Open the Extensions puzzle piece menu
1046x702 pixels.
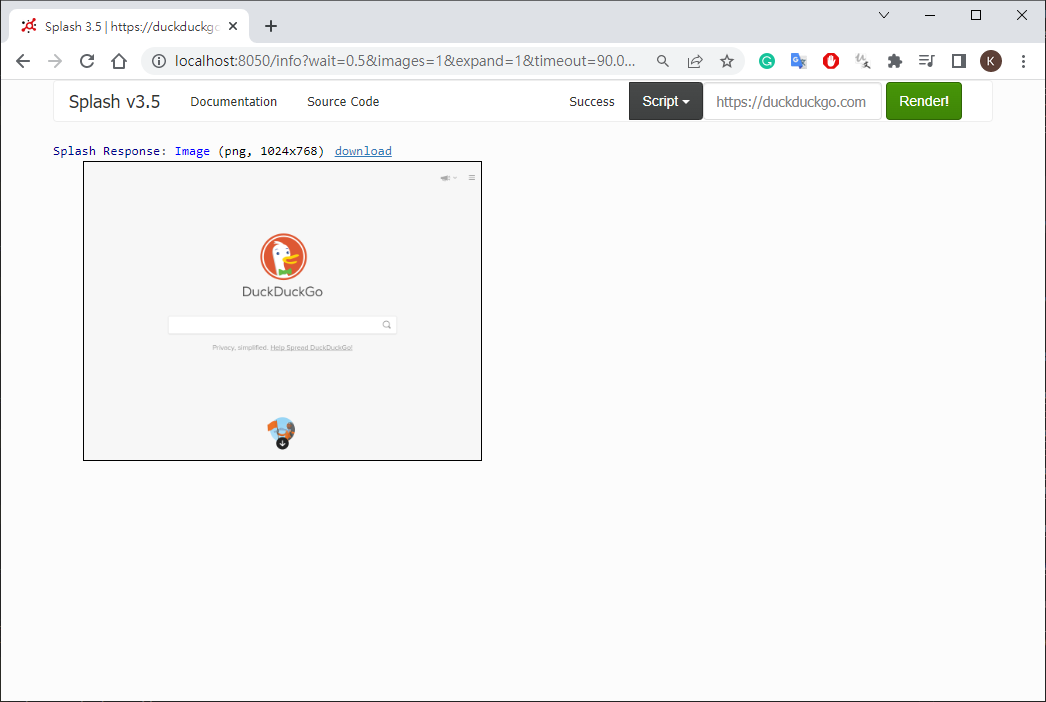click(x=895, y=61)
